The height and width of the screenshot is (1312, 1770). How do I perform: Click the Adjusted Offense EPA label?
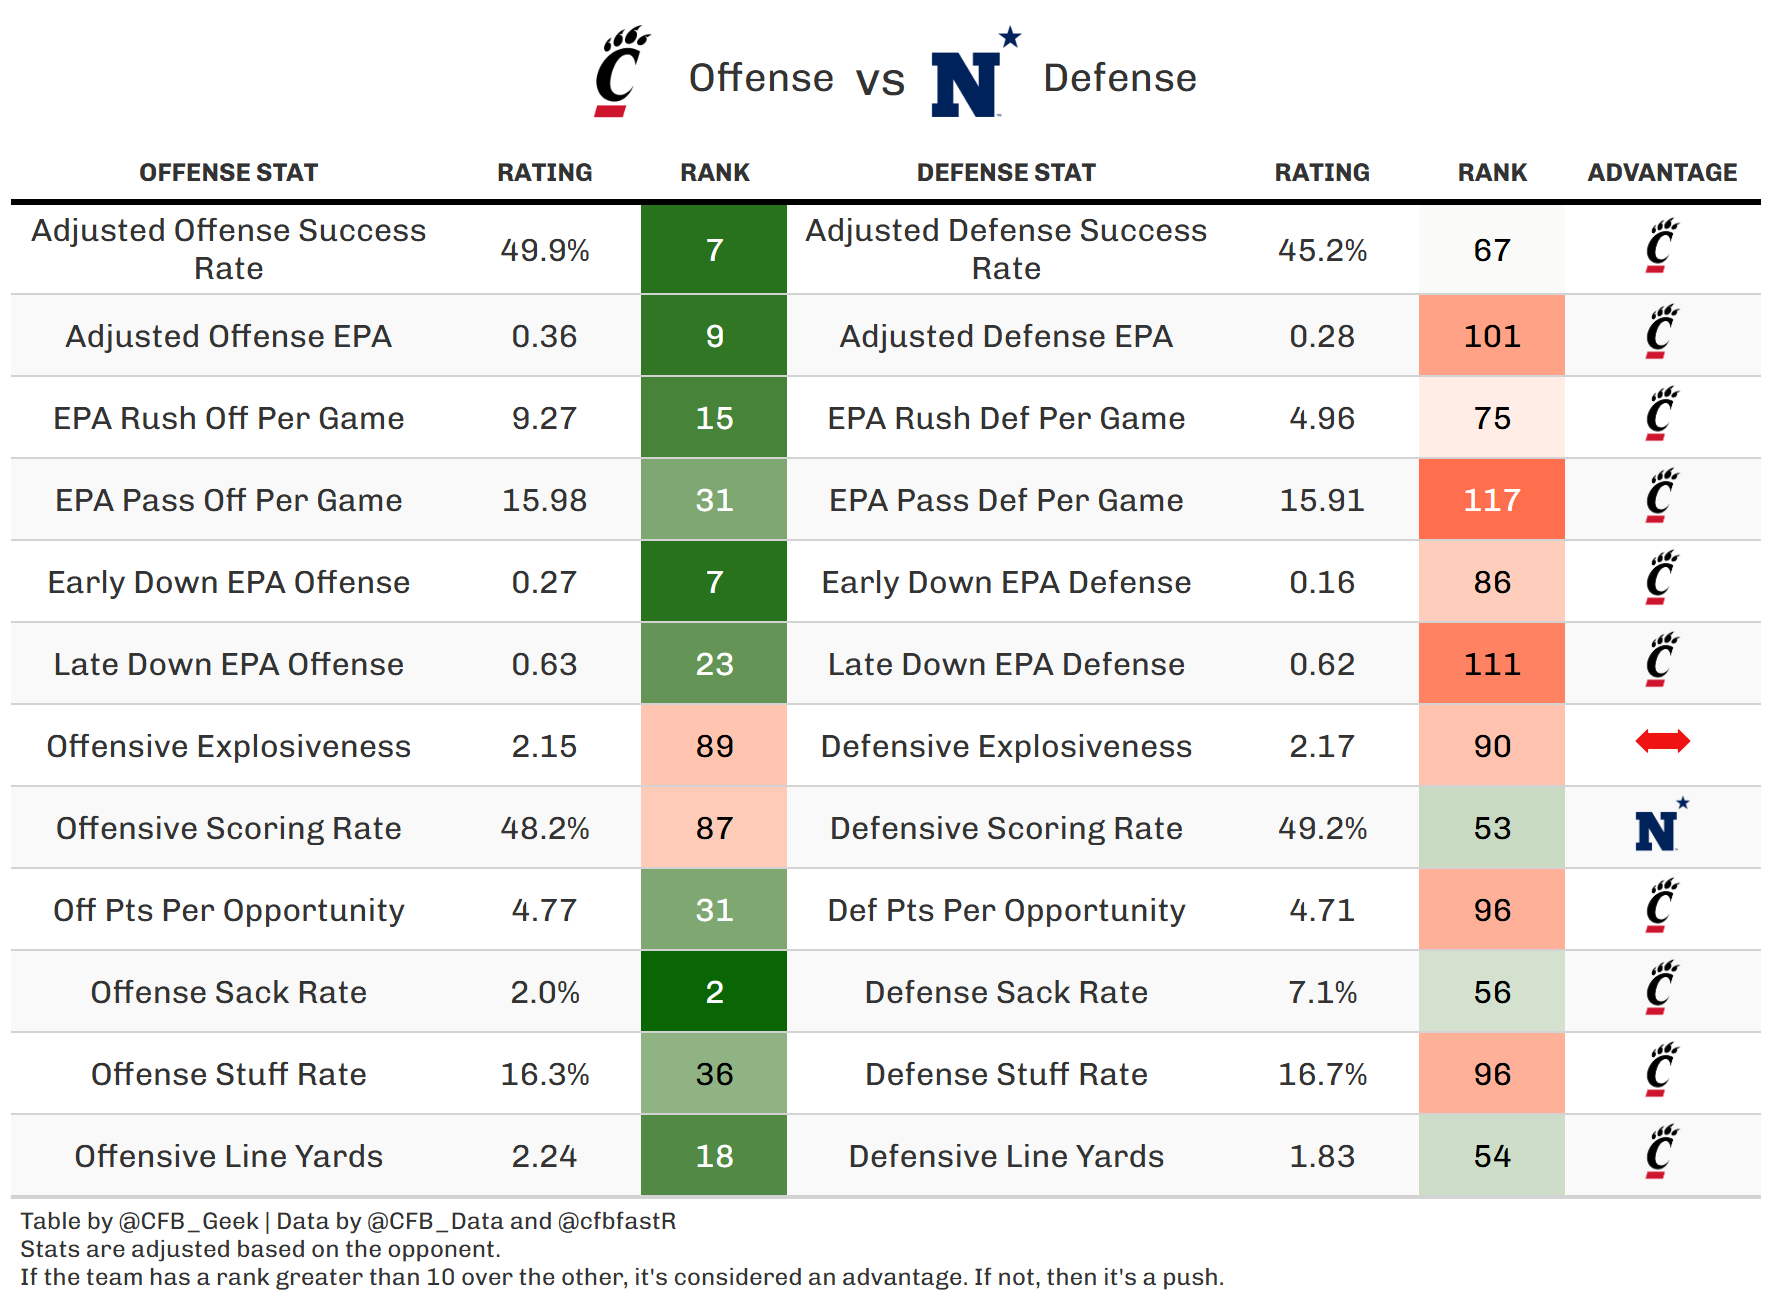coord(228,336)
